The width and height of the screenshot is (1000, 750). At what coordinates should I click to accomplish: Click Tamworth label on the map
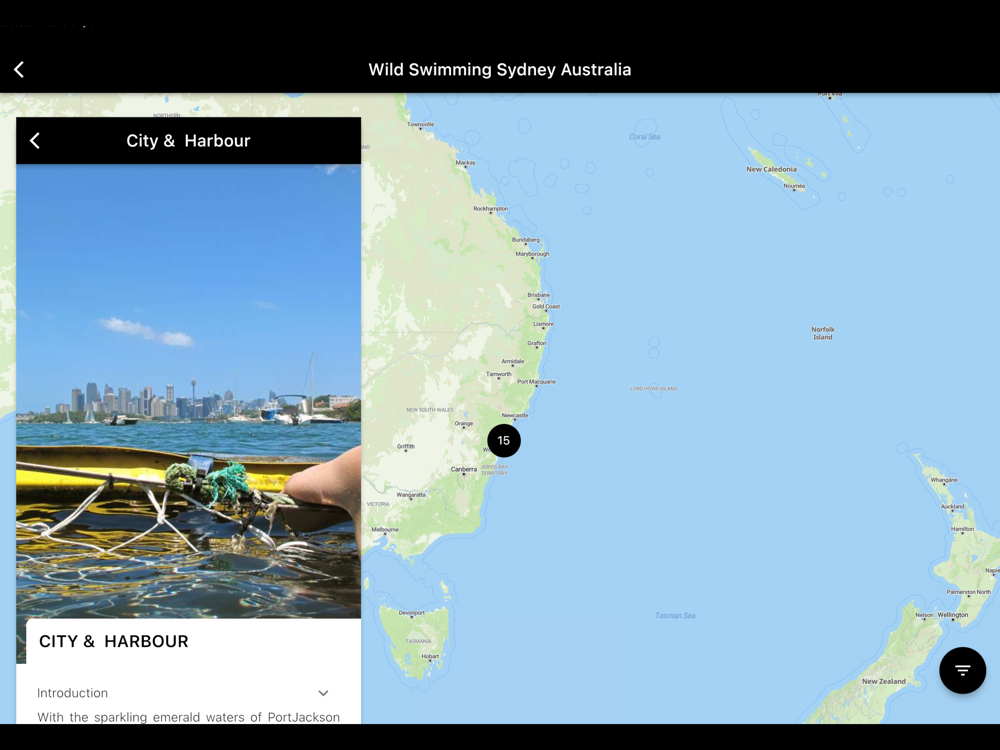tap(499, 374)
